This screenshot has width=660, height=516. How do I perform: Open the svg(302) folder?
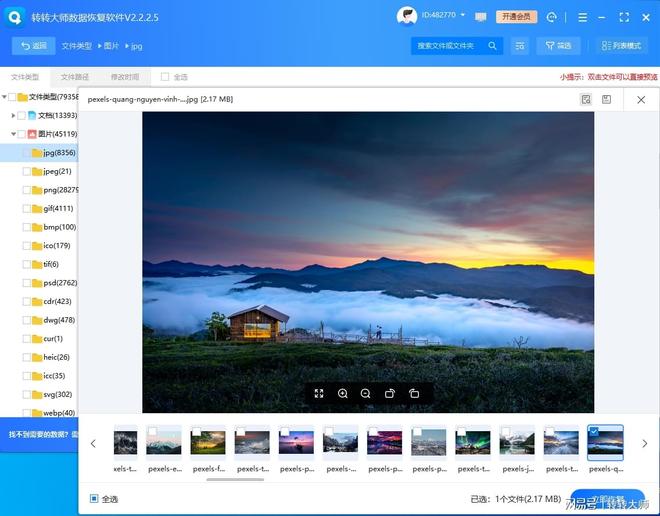click(52, 394)
